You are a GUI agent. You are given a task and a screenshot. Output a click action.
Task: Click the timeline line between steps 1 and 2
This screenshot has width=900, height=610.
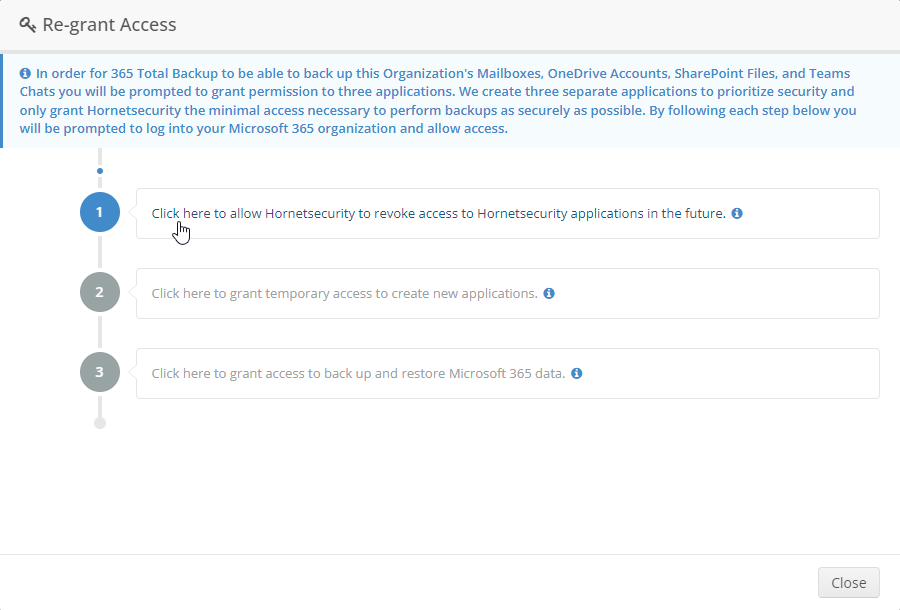point(99,253)
